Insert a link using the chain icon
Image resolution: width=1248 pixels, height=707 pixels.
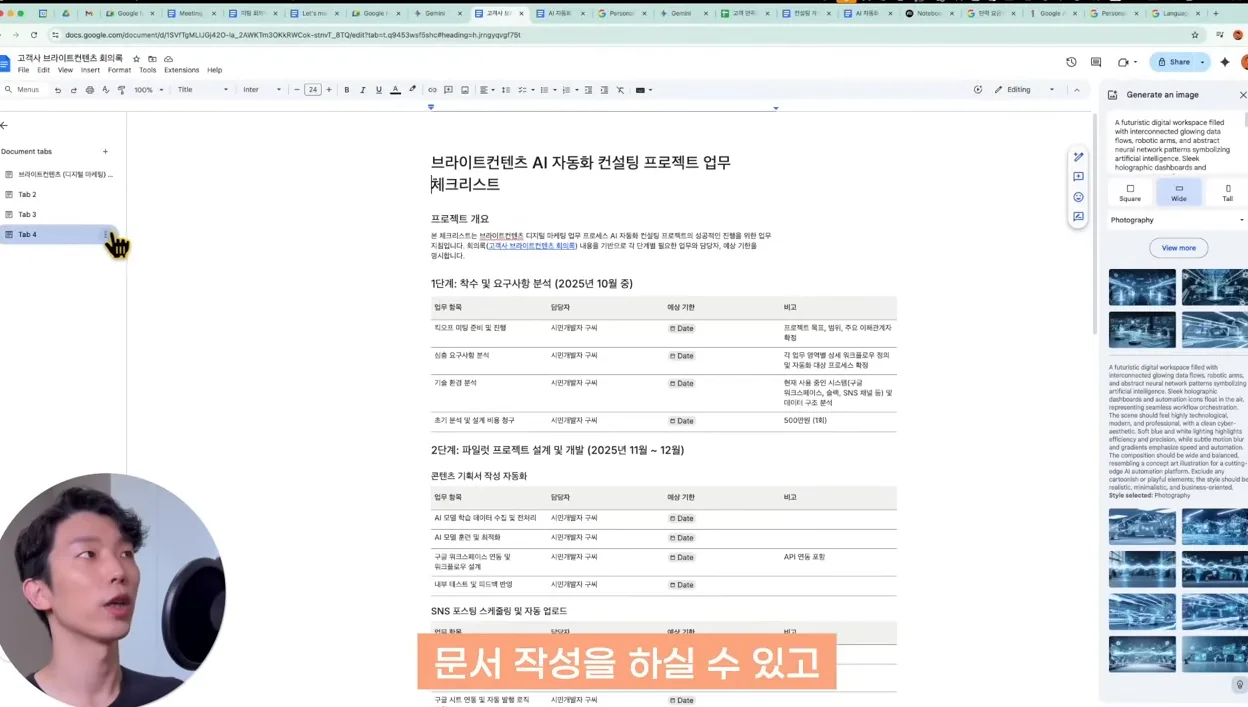(x=432, y=90)
